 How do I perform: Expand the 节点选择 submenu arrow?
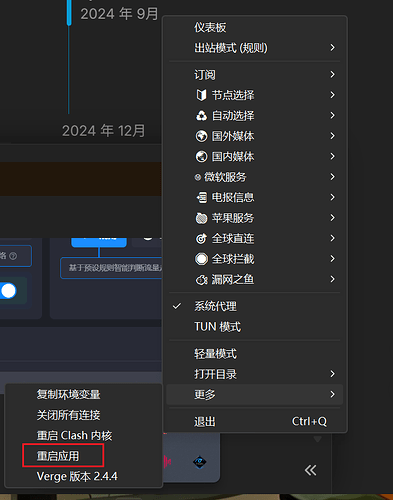pyautogui.click(x=332, y=95)
